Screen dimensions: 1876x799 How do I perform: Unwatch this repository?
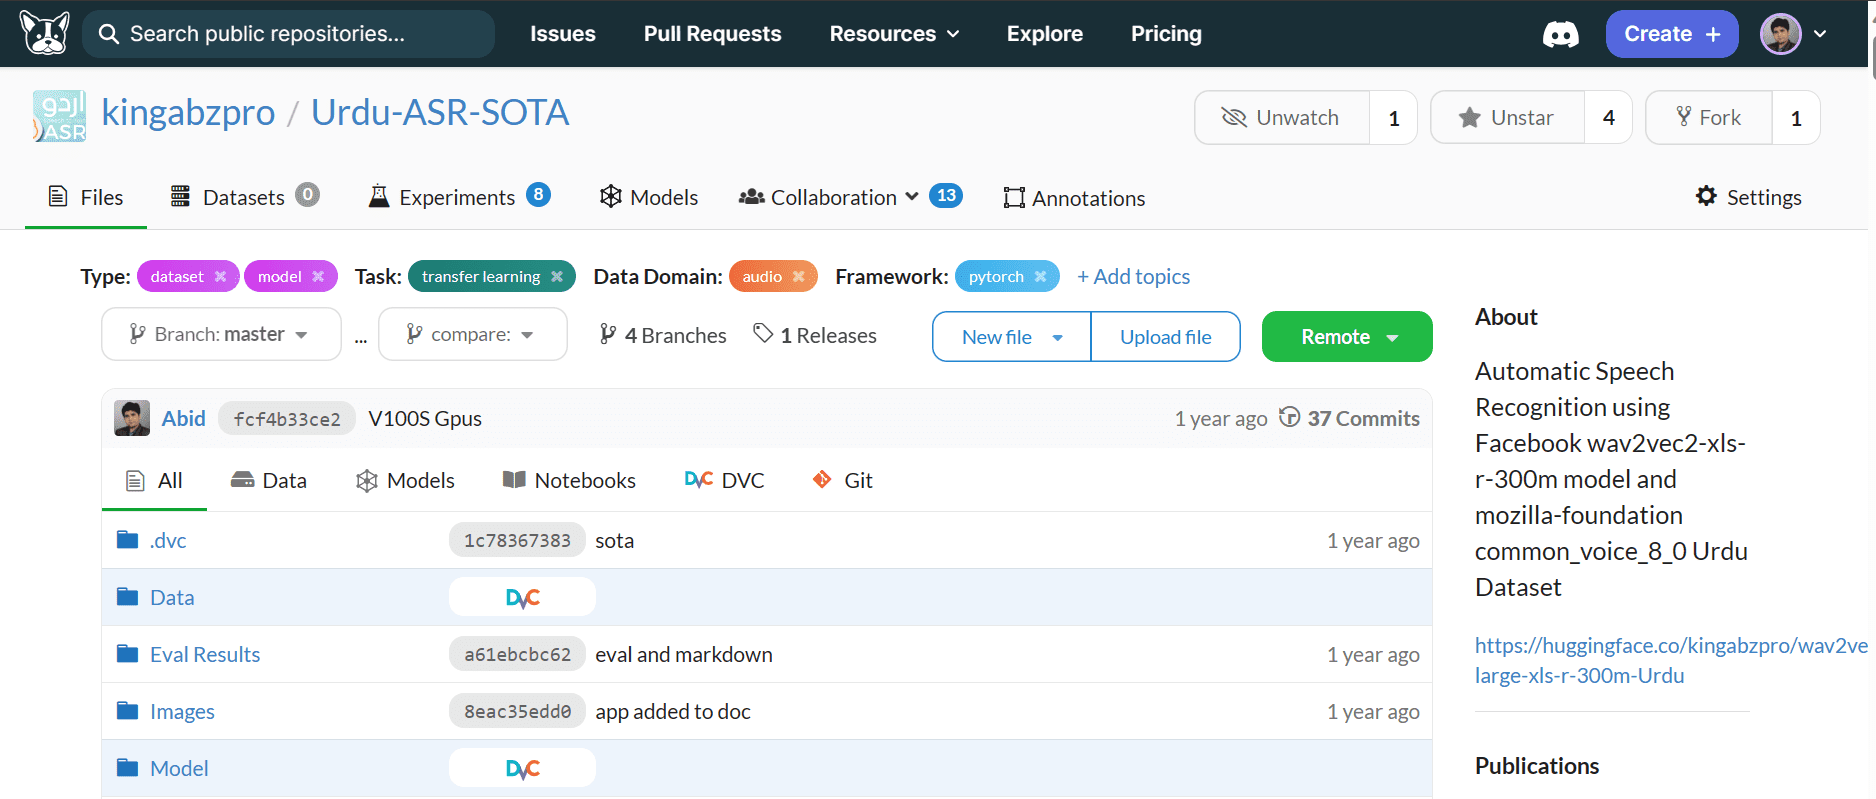pos(1282,118)
